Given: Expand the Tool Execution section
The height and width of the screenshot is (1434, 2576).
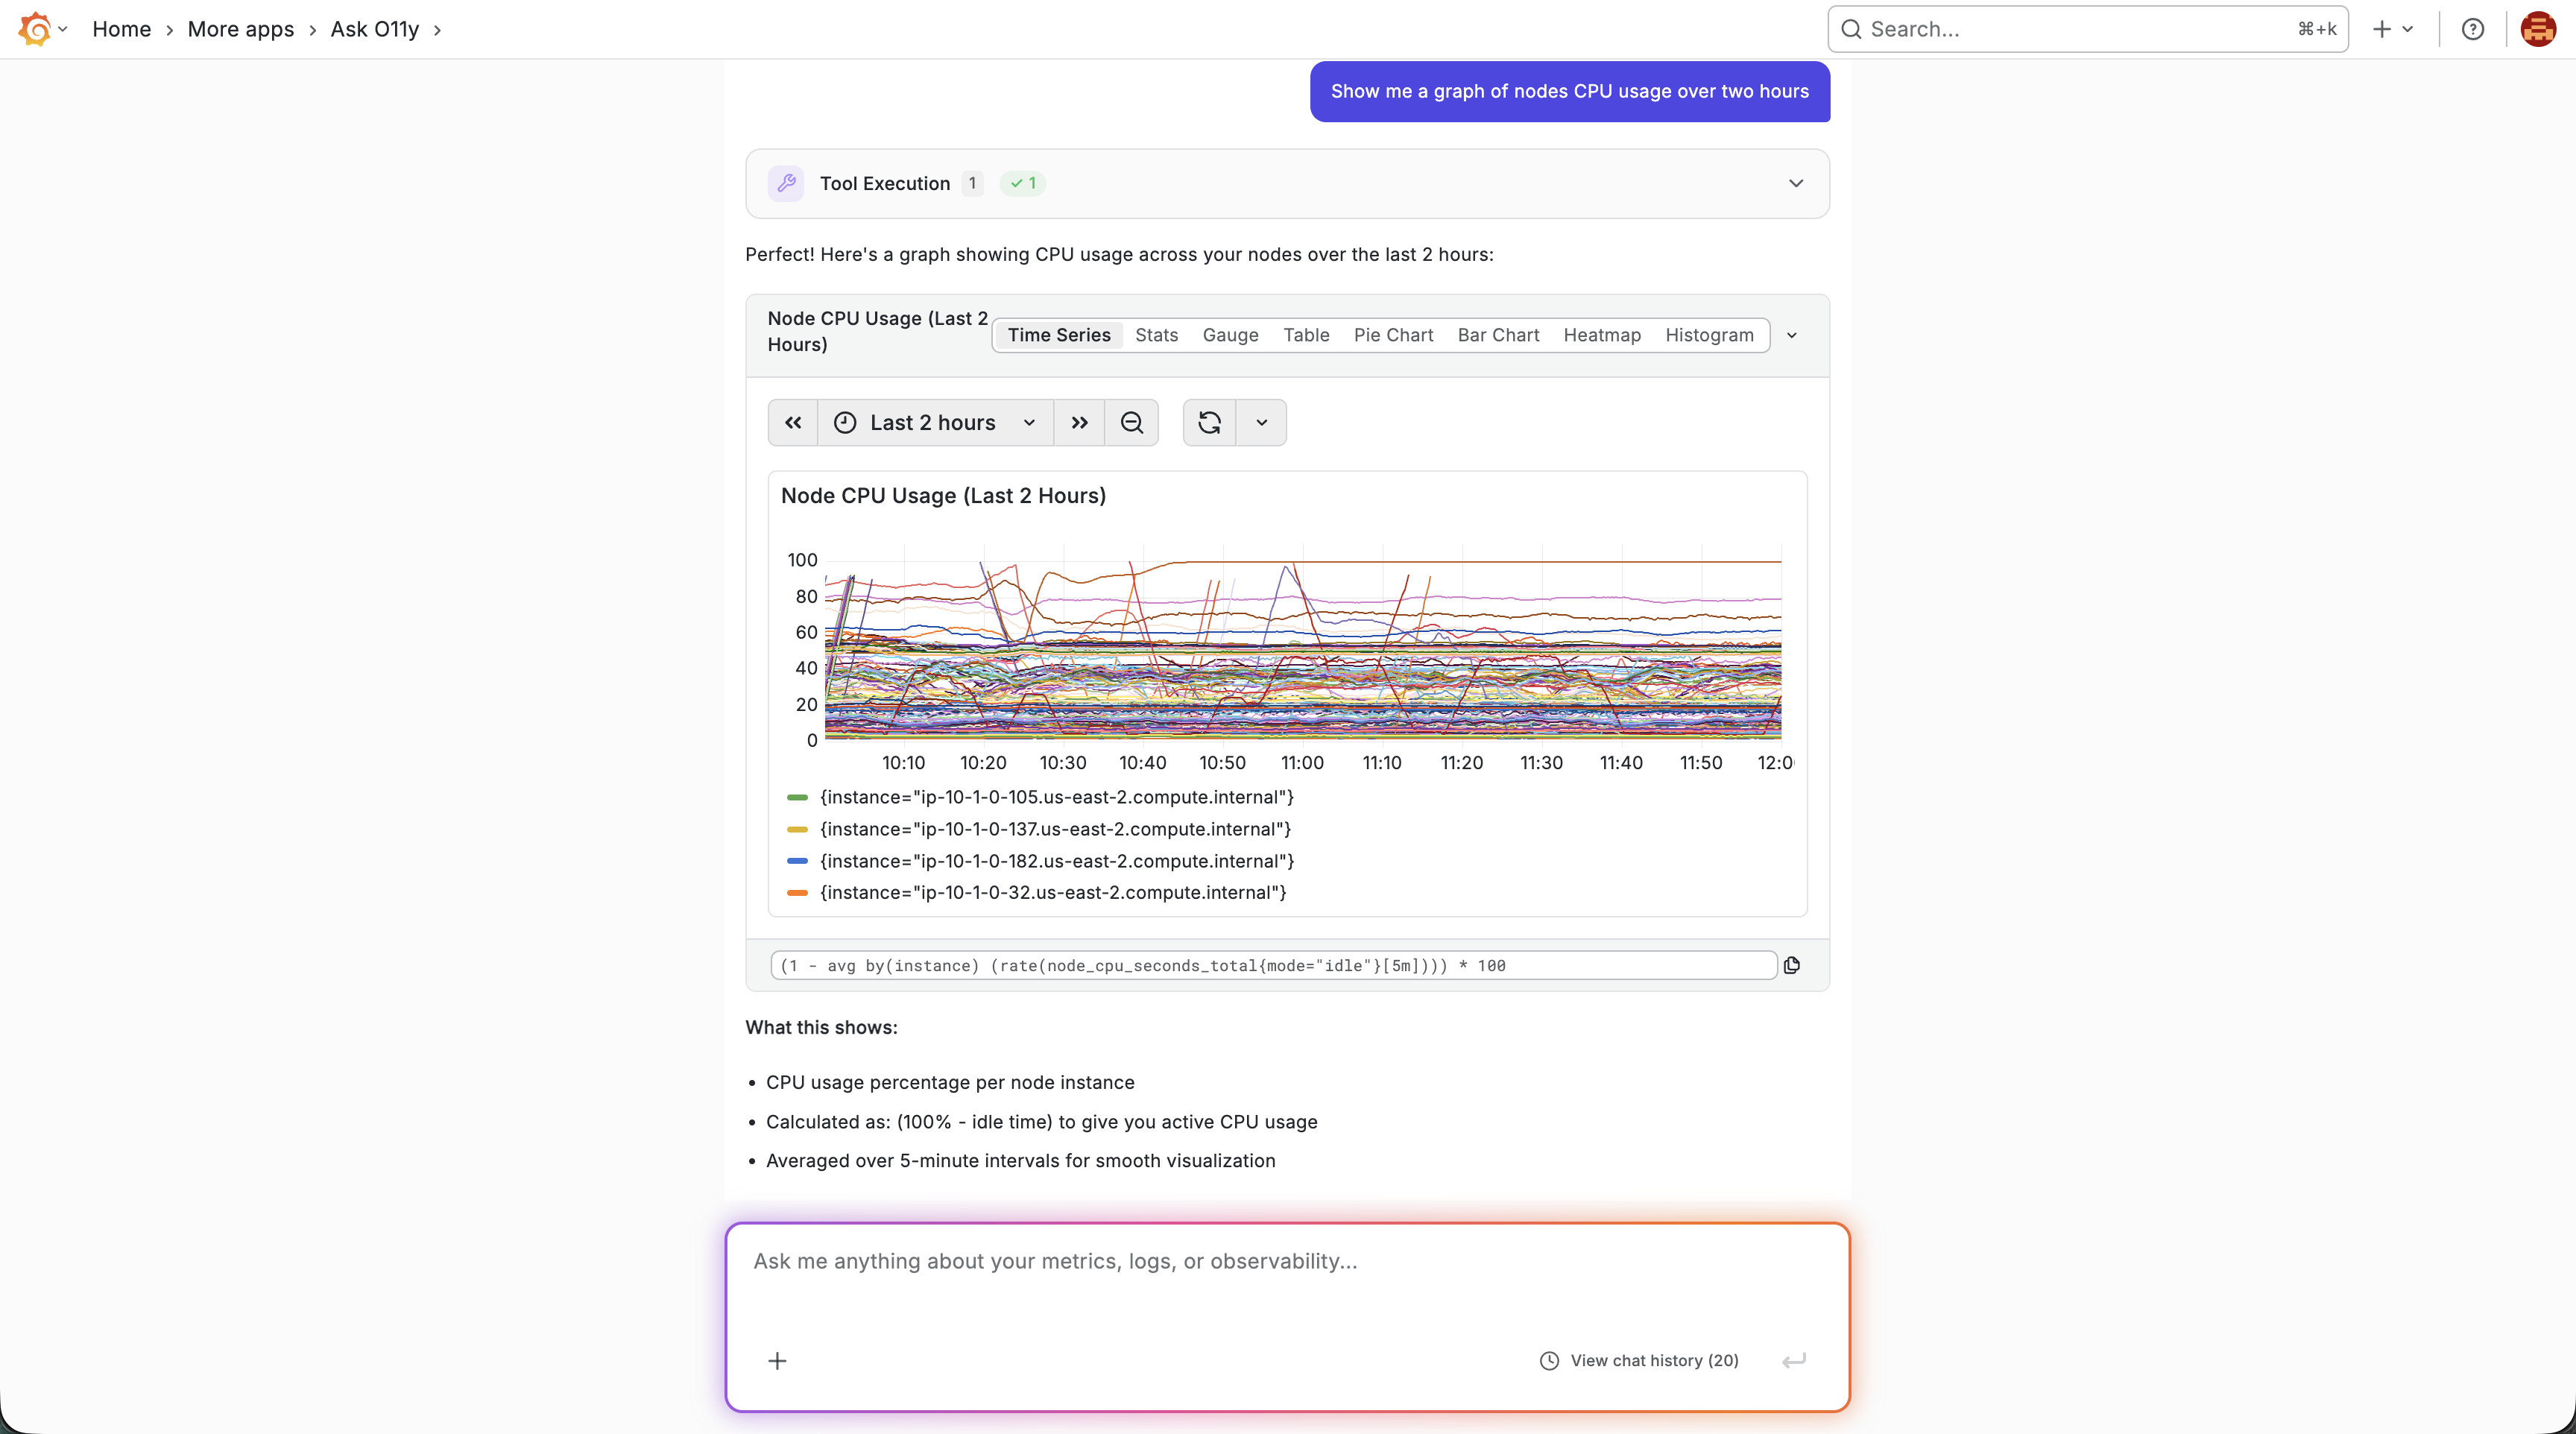Looking at the screenshot, I should (x=1796, y=184).
